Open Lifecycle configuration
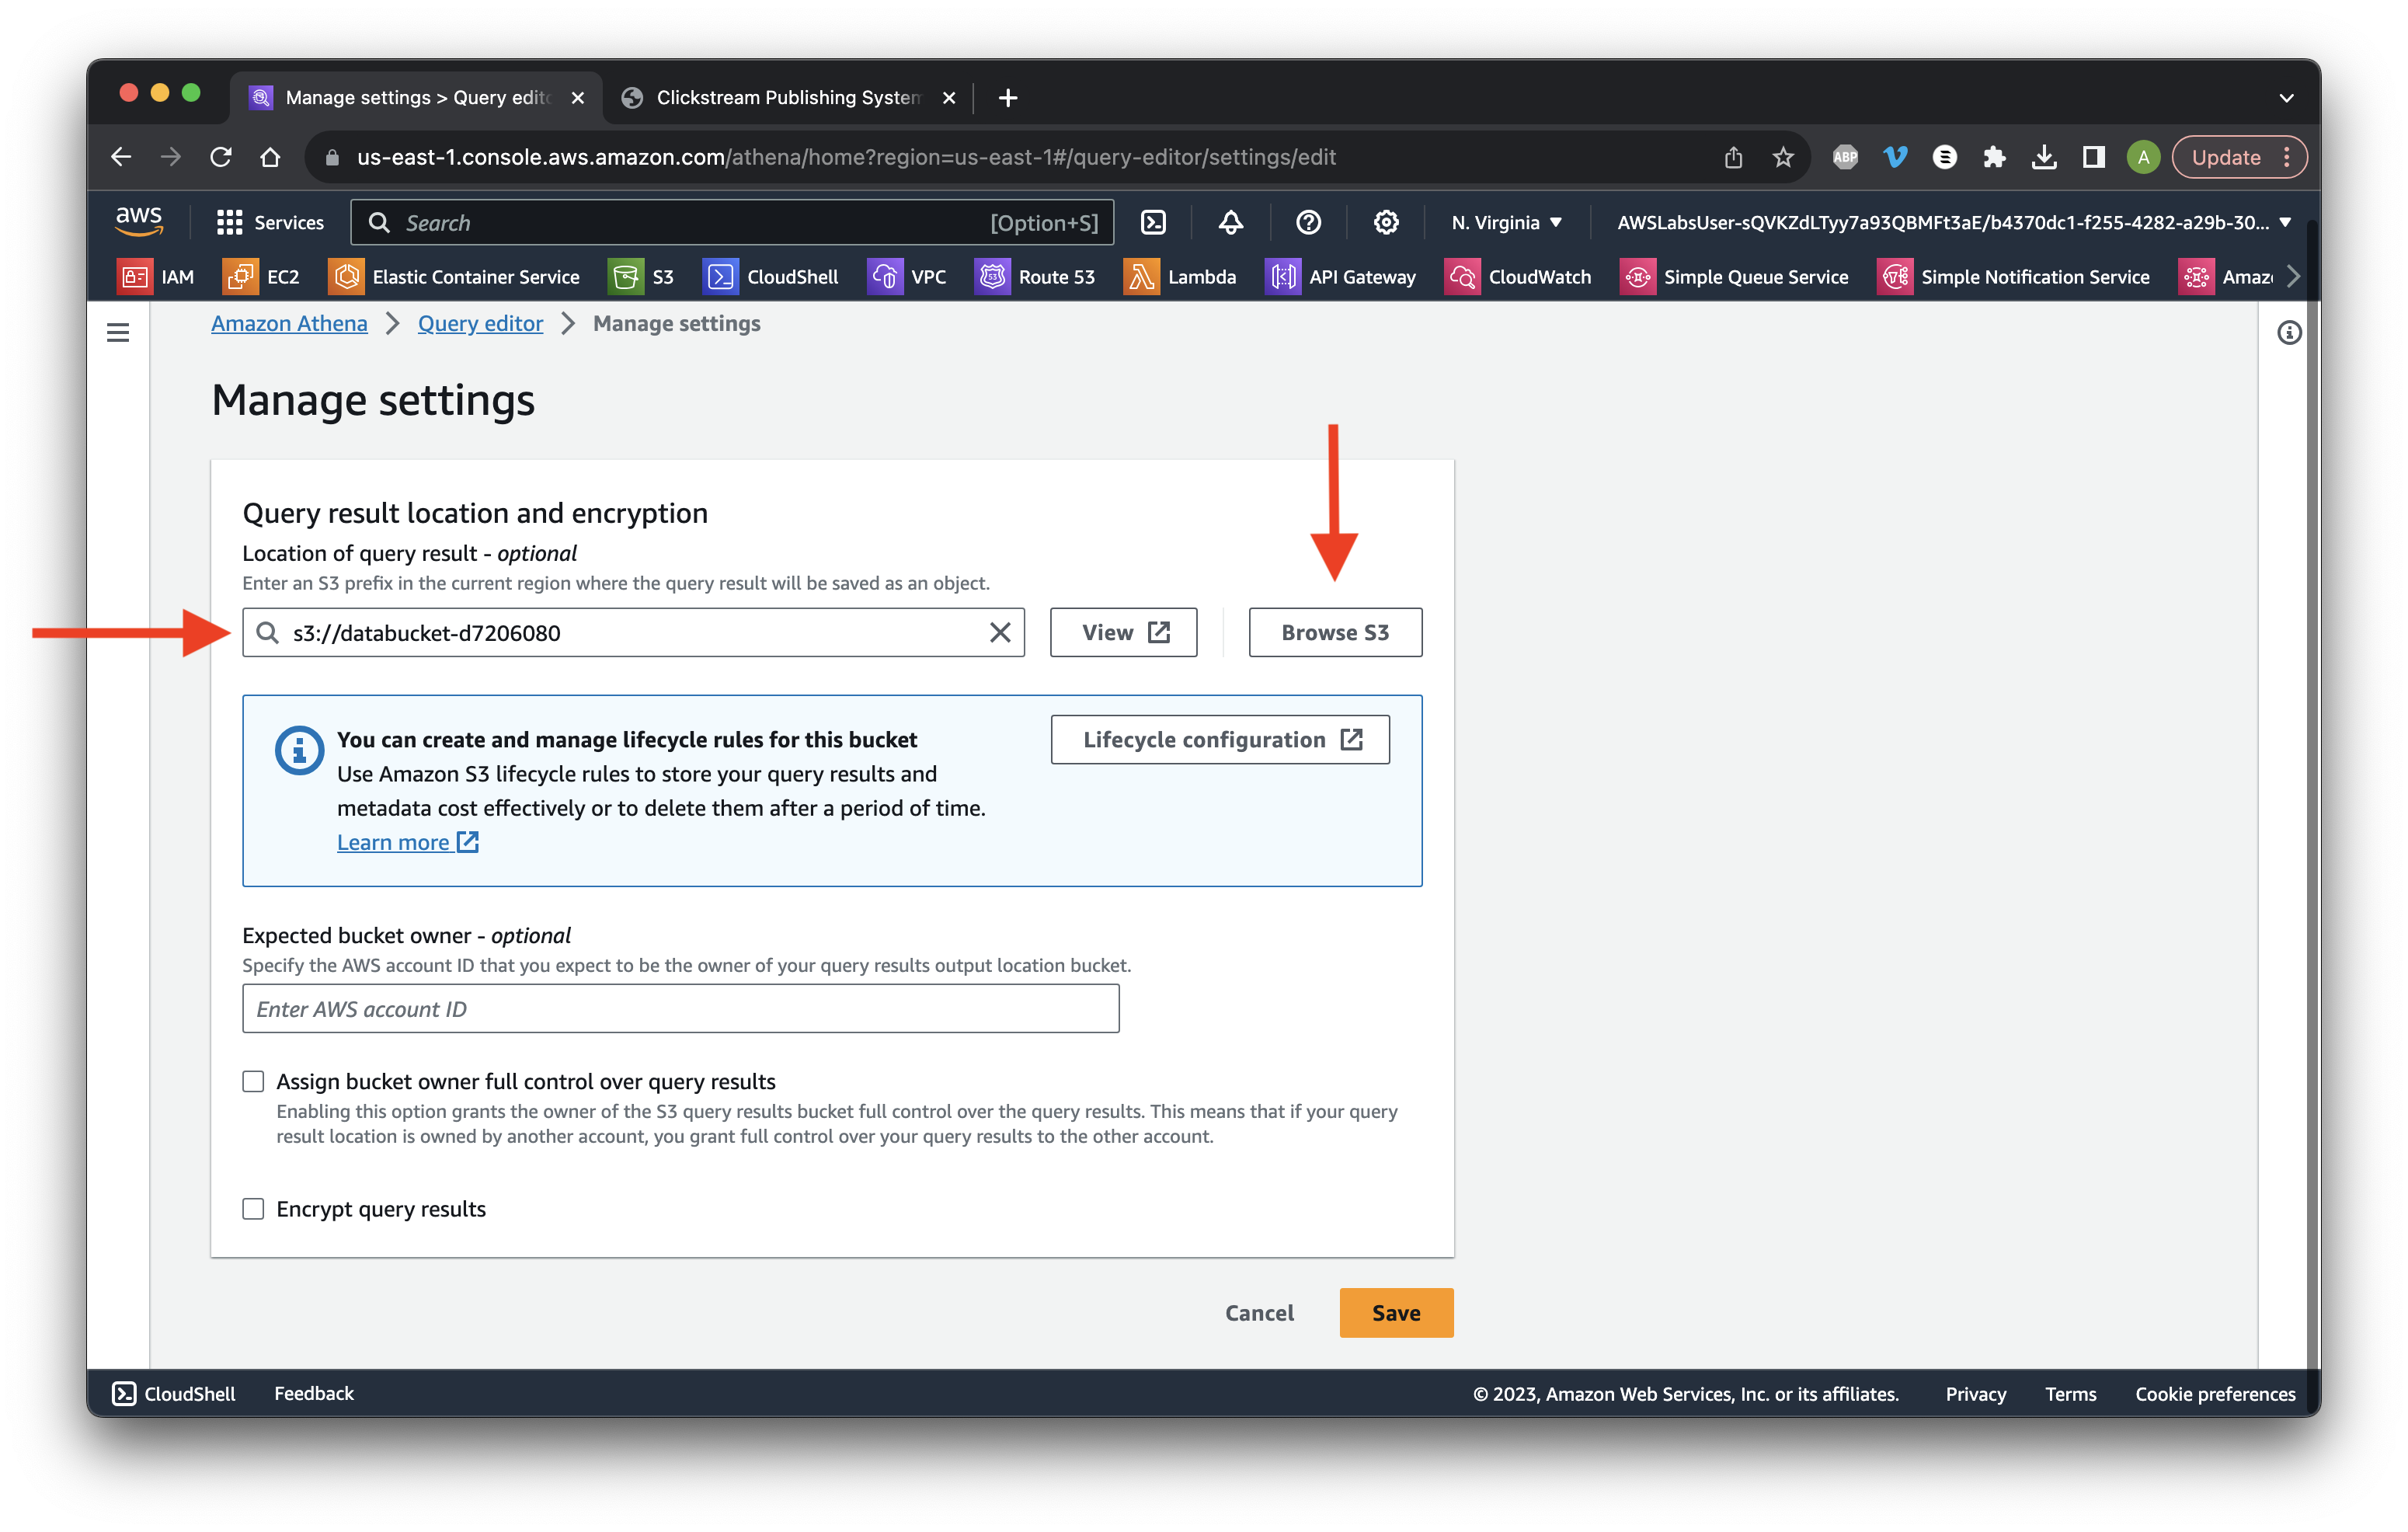The width and height of the screenshot is (2408, 1532). (1220, 739)
